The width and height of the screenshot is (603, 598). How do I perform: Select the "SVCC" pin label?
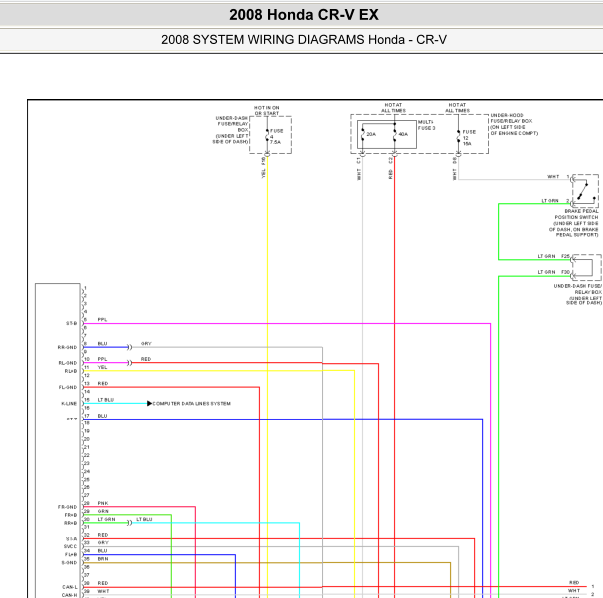70,546
